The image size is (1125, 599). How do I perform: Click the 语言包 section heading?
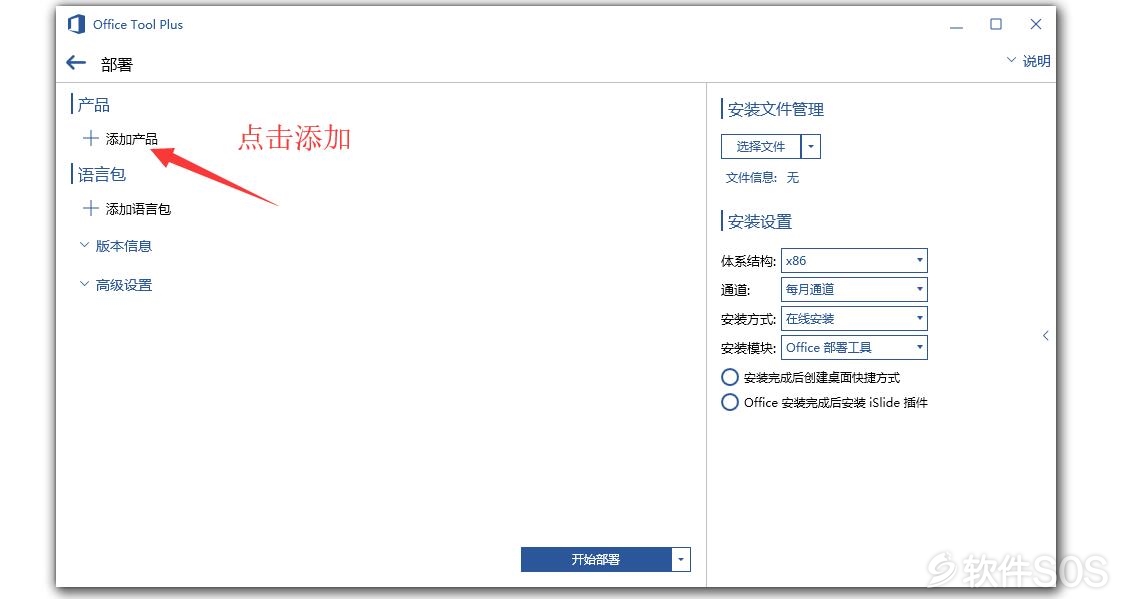[x=101, y=174]
